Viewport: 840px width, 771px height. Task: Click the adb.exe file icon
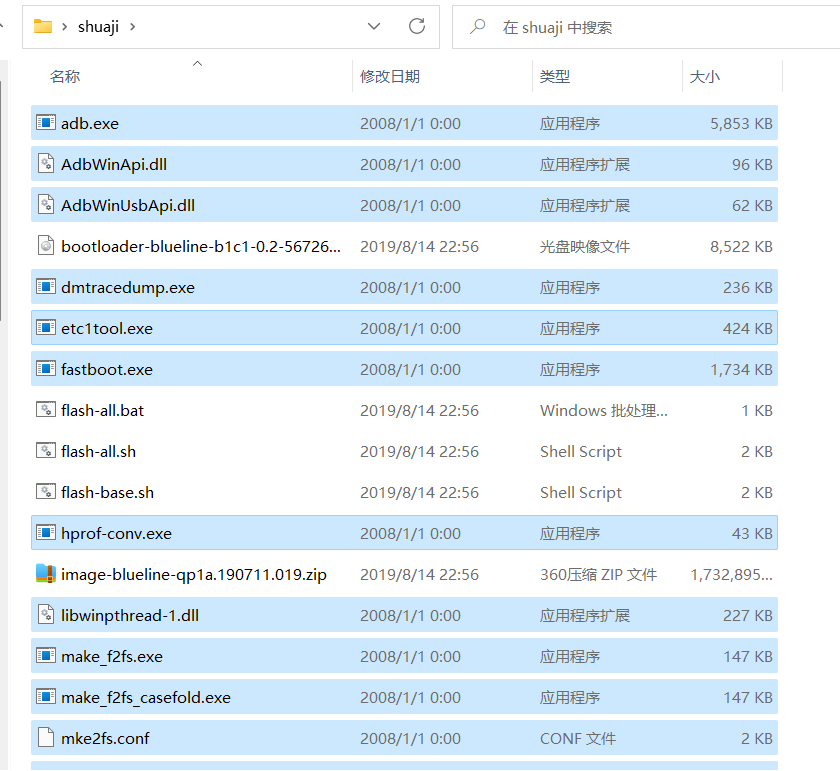click(46, 123)
